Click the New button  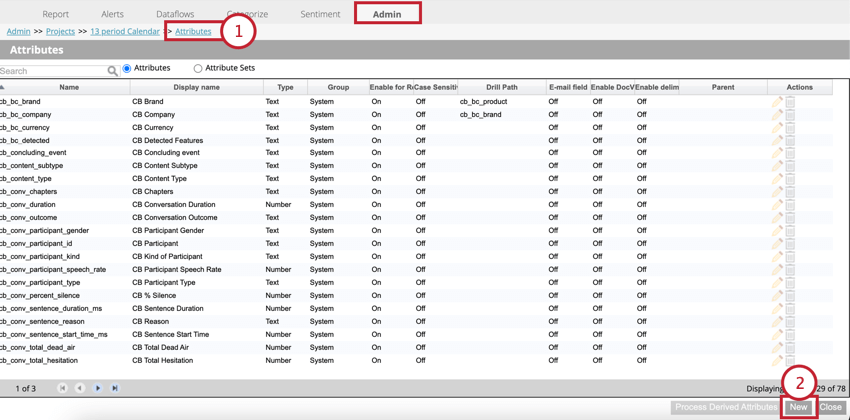tap(798, 407)
